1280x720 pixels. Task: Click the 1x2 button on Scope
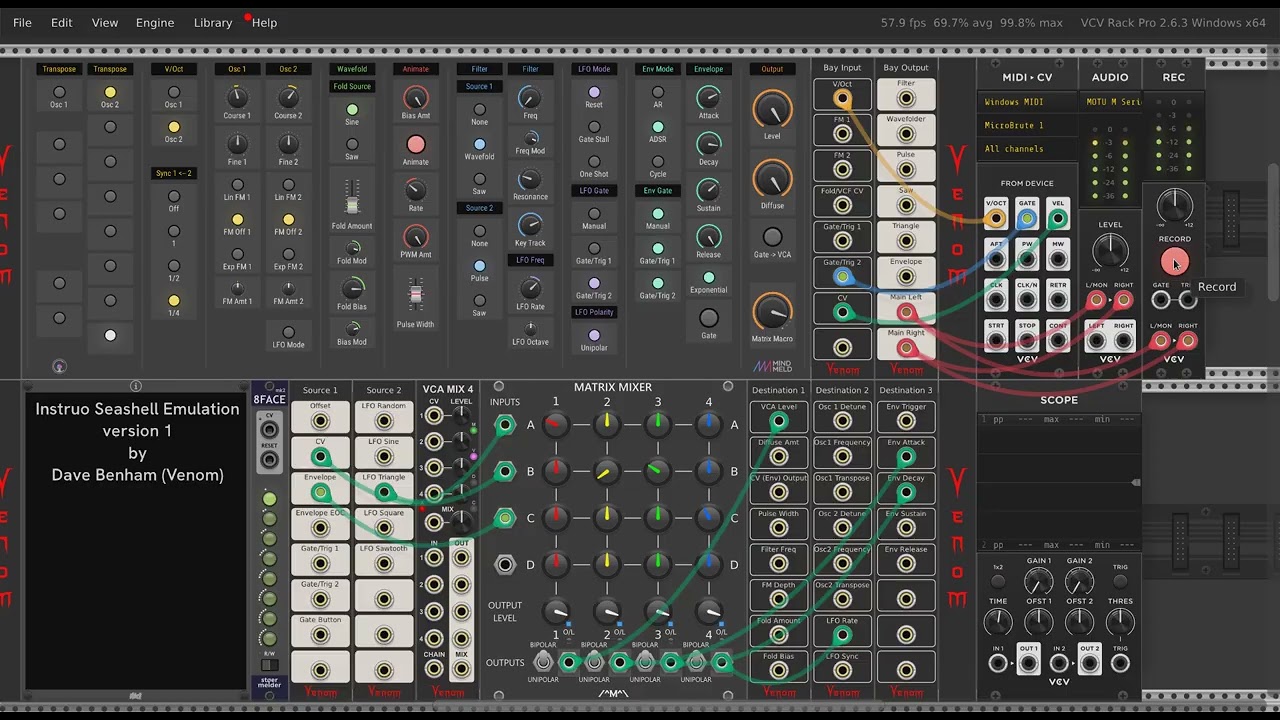point(998,581)
